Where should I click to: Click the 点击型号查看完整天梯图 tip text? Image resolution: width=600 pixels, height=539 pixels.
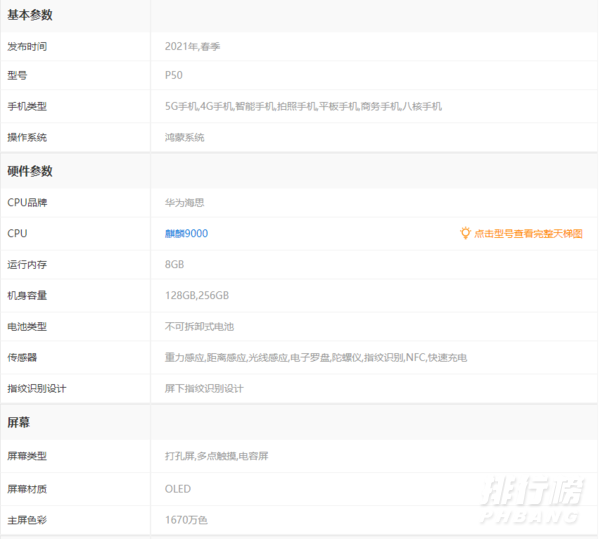[528, 233]
